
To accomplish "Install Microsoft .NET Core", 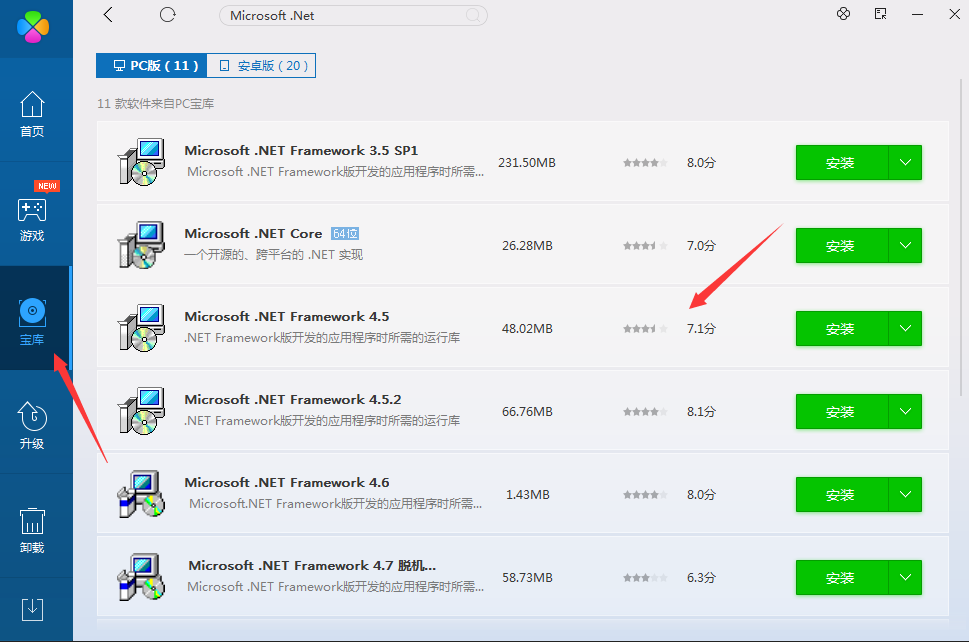I will click(842, 245).
